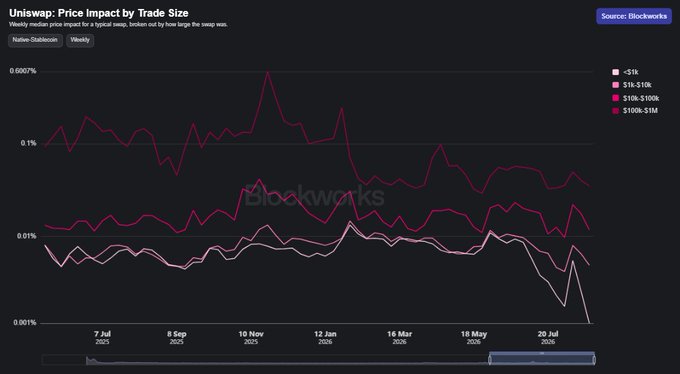The image size is (680, 374).
Task: Toggle the <$1k legend swatch
Action: point(615,72)
